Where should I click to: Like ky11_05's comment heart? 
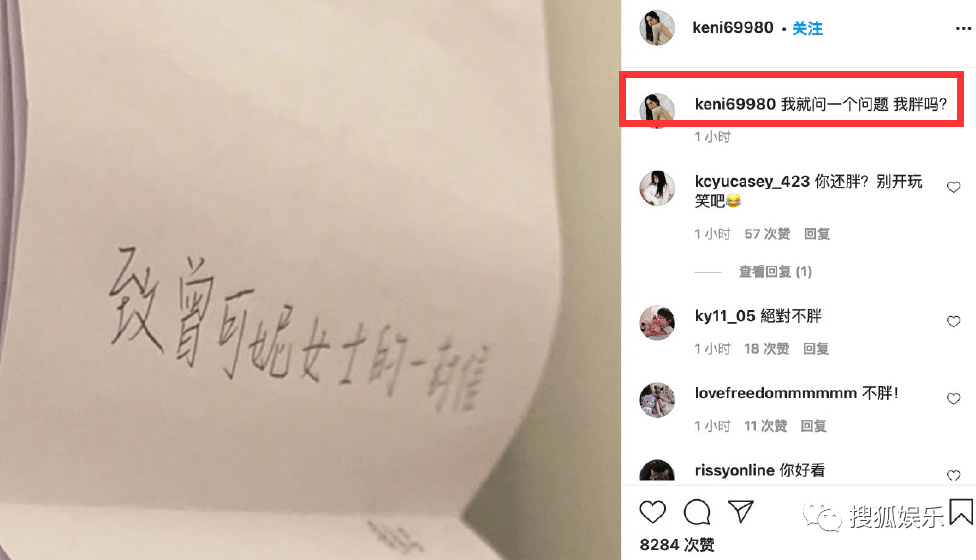point(954,322)
